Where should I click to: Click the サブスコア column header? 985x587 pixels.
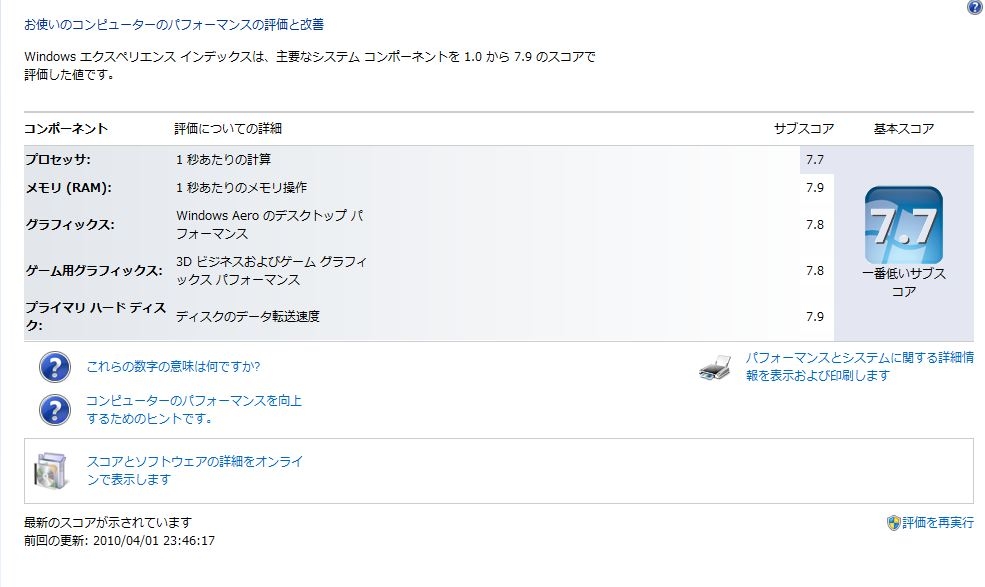click(803, 128)
